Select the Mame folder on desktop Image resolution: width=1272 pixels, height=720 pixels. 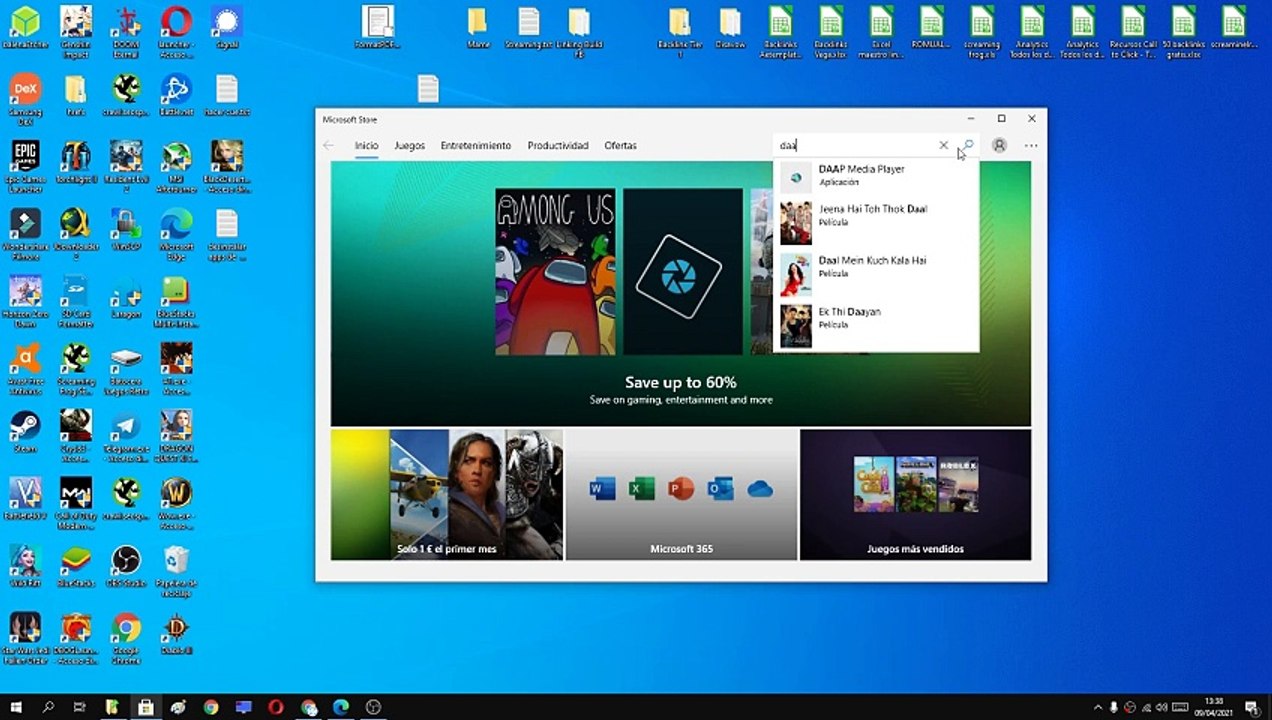click(478, 27)
